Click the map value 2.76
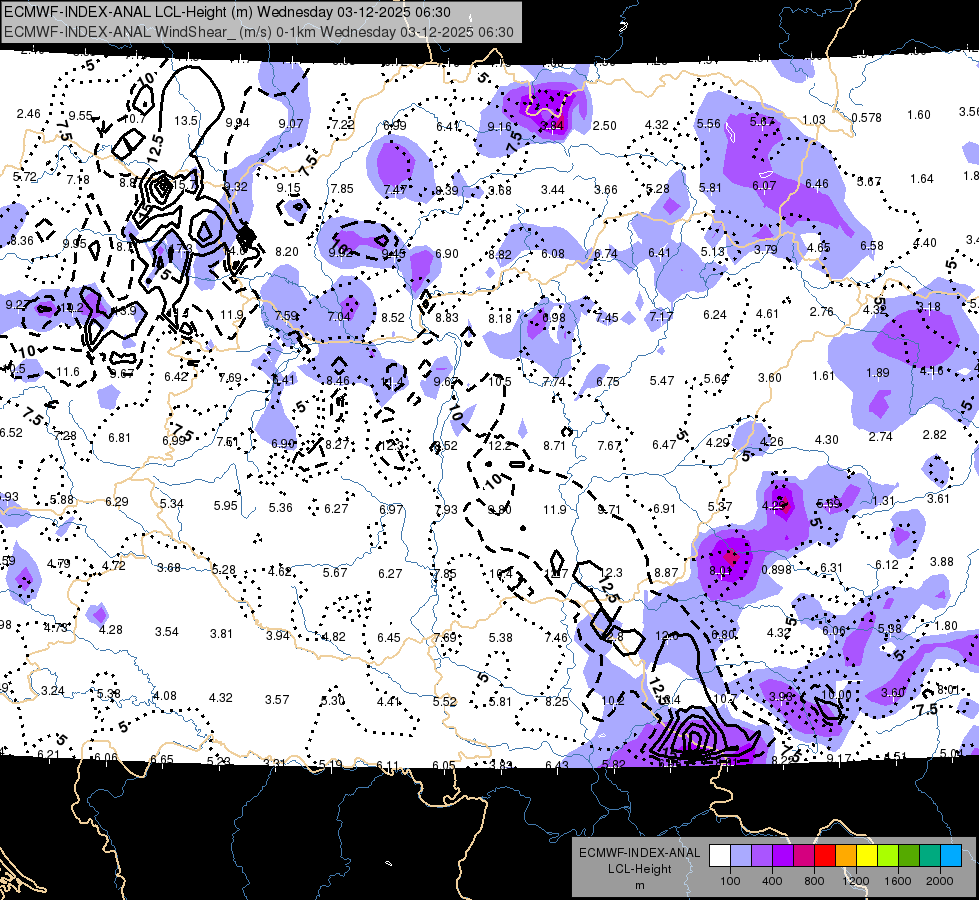 tap(822, 312)
